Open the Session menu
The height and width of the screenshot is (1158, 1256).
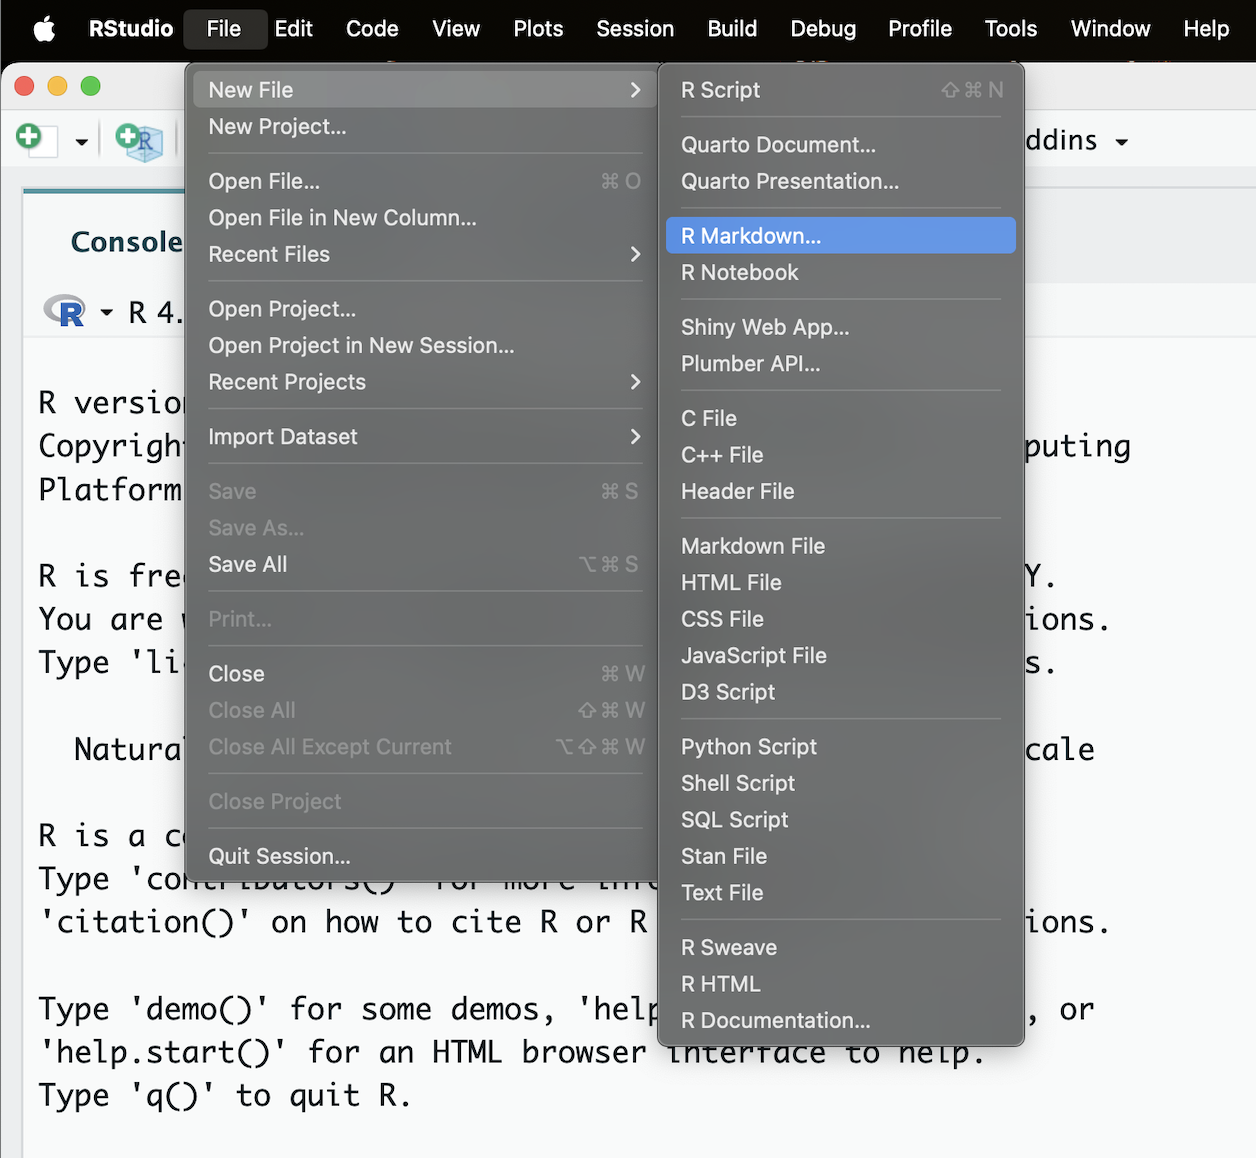635,29
